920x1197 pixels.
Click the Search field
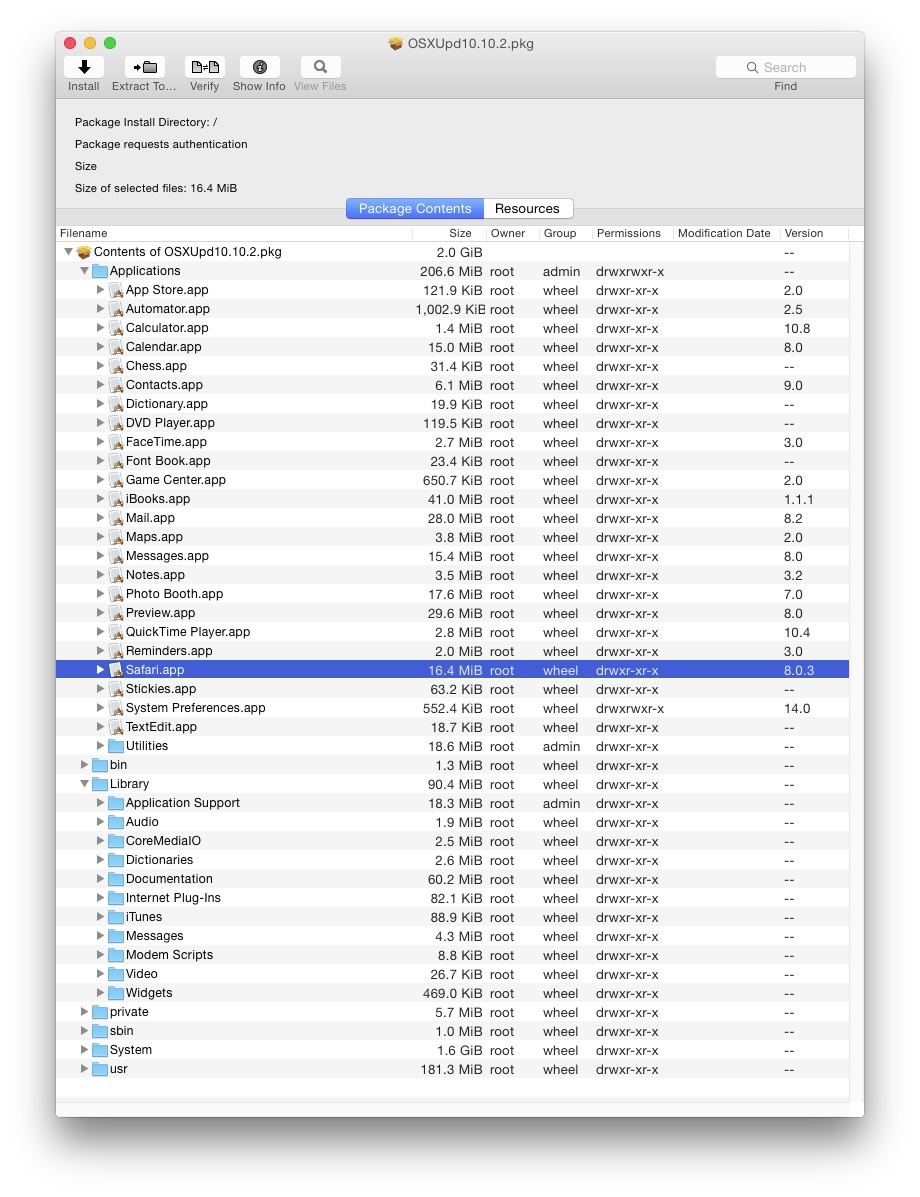click(x=786, y=67)
